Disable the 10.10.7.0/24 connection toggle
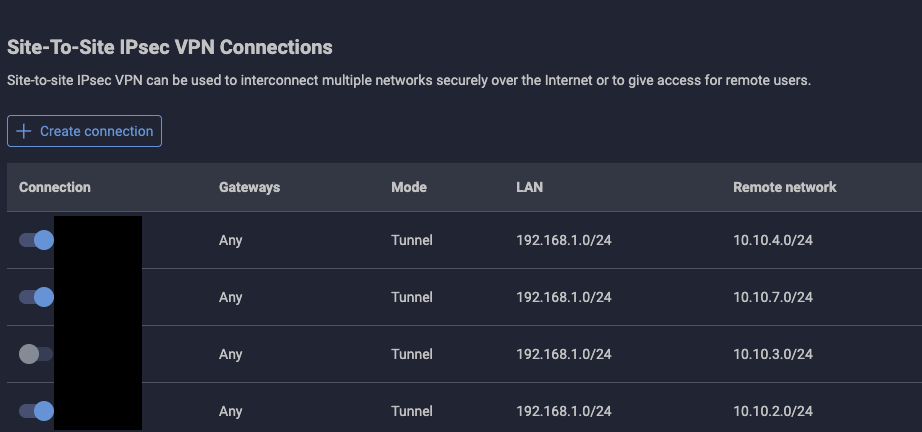 pyautogui.click(x=36, y=297)
